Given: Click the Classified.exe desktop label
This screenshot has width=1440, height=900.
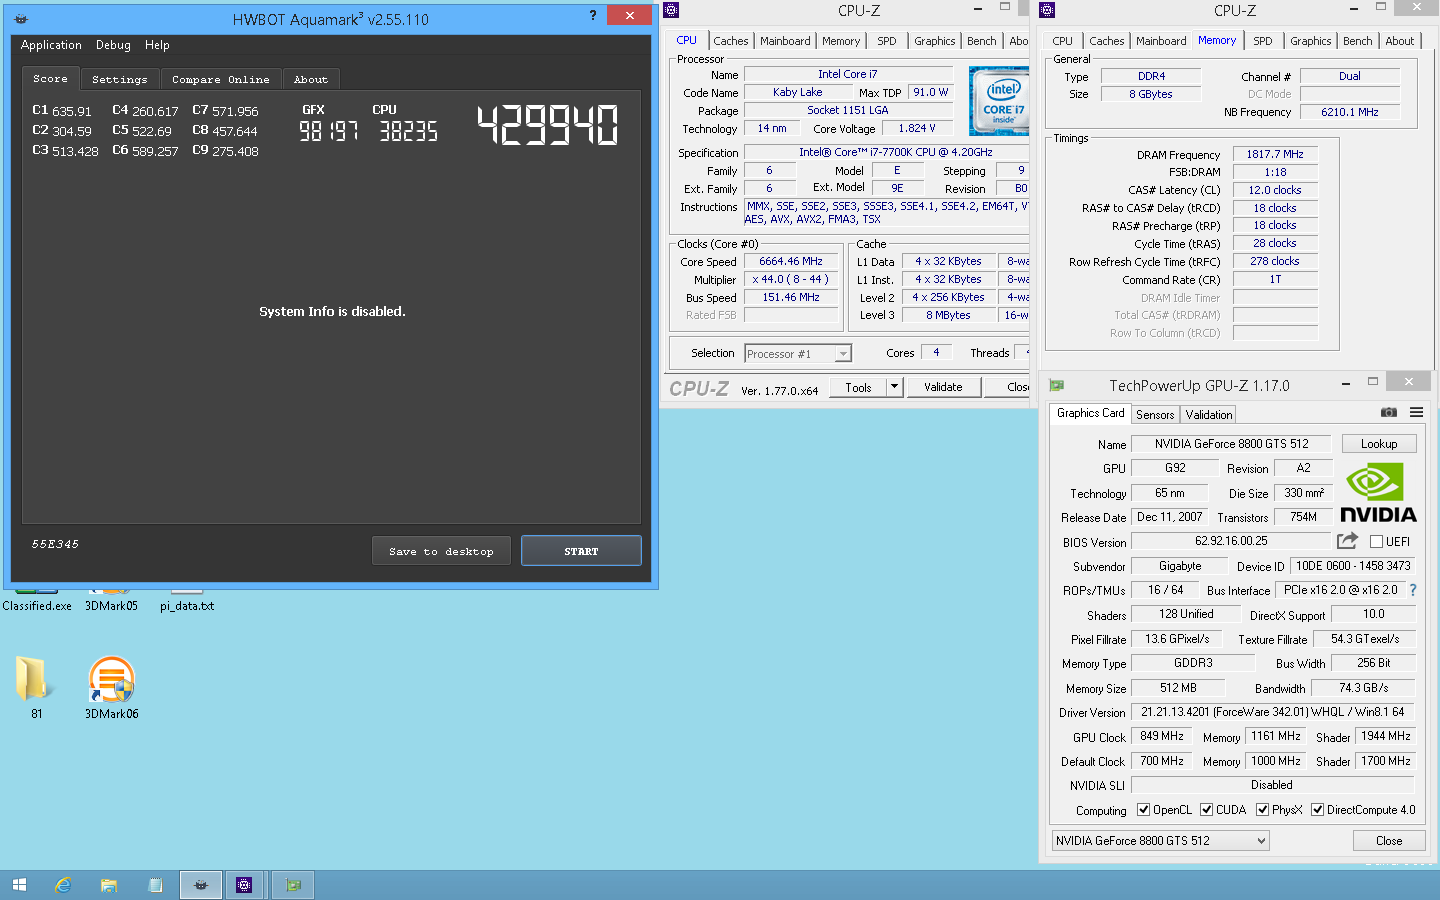Looking at the screenshot, I should click(37, 606).
